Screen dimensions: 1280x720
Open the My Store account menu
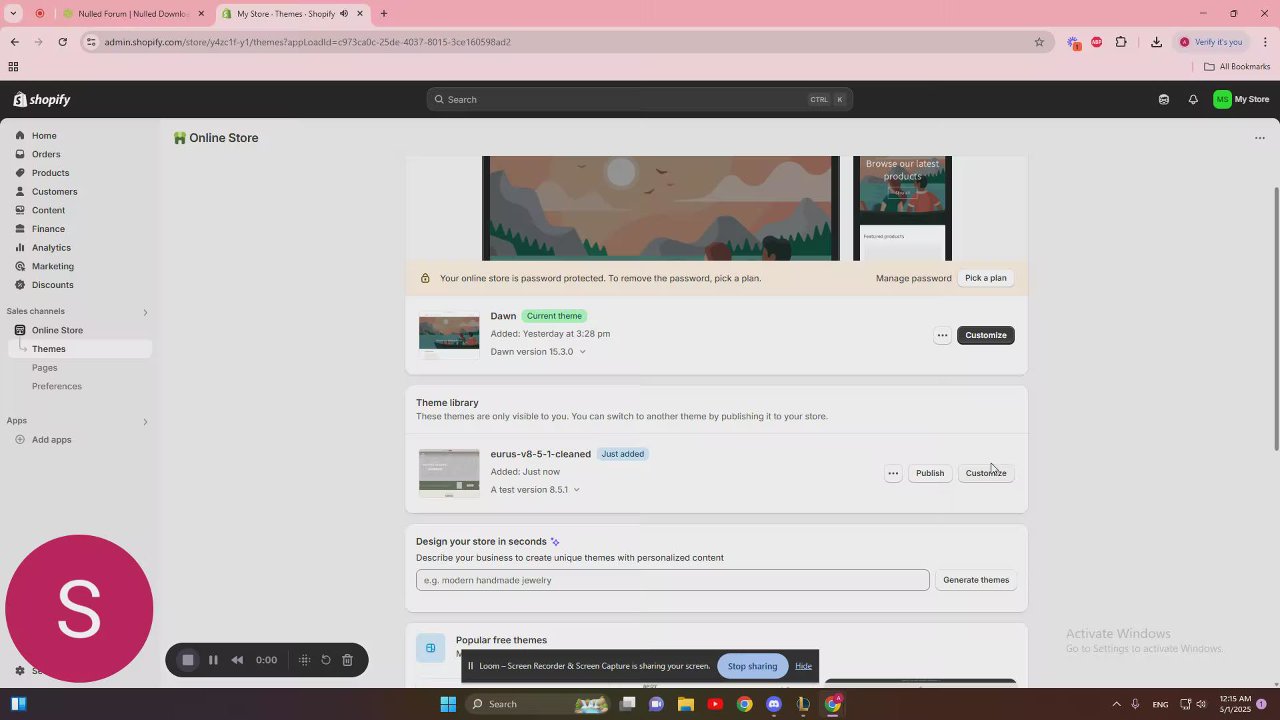[x=1241, y=100]
